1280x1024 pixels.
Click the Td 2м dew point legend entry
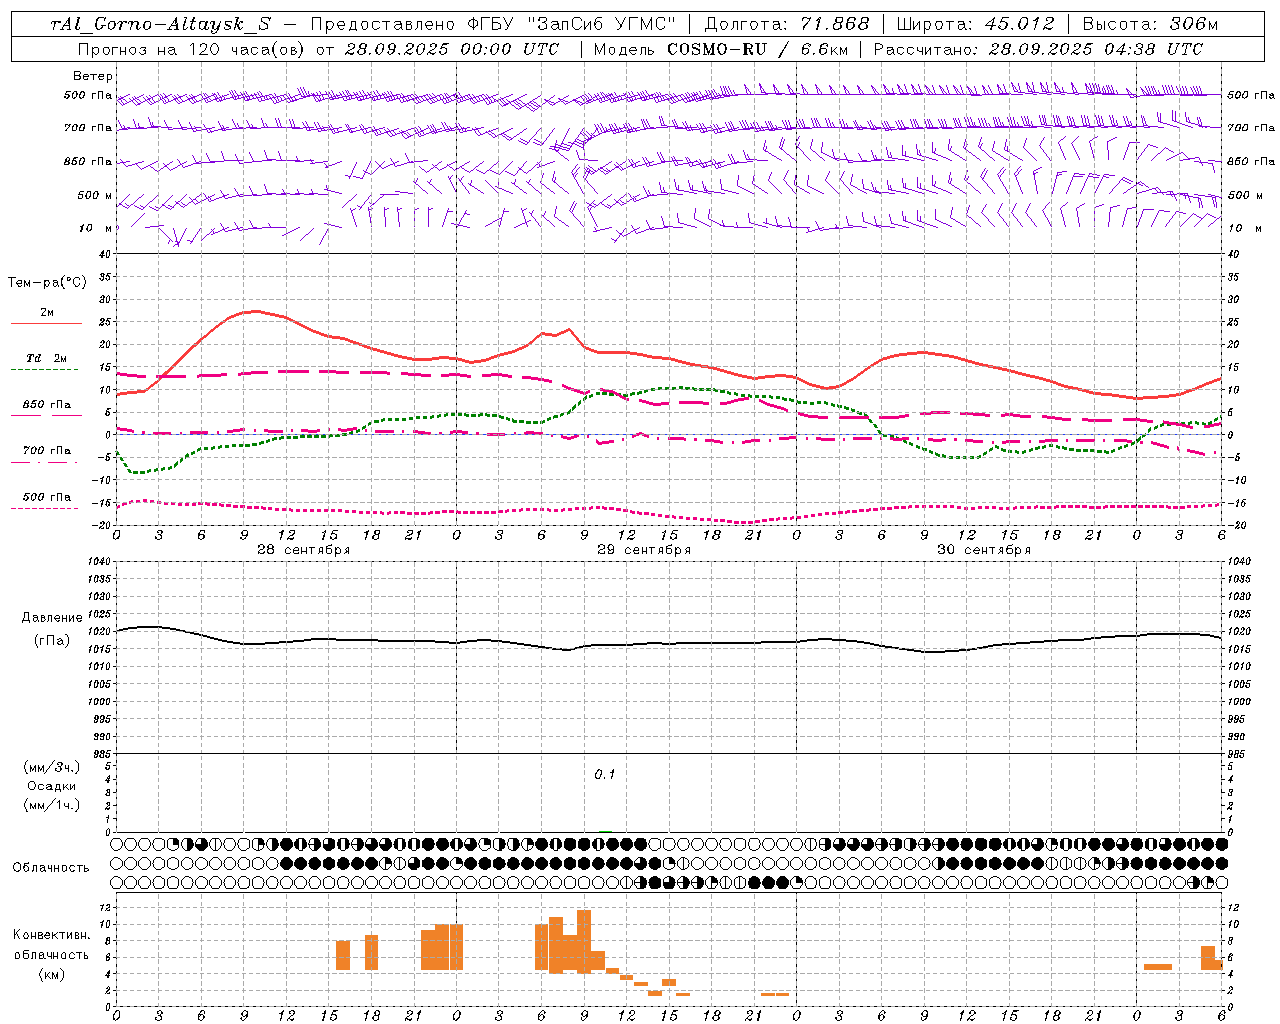click(46, 358)
